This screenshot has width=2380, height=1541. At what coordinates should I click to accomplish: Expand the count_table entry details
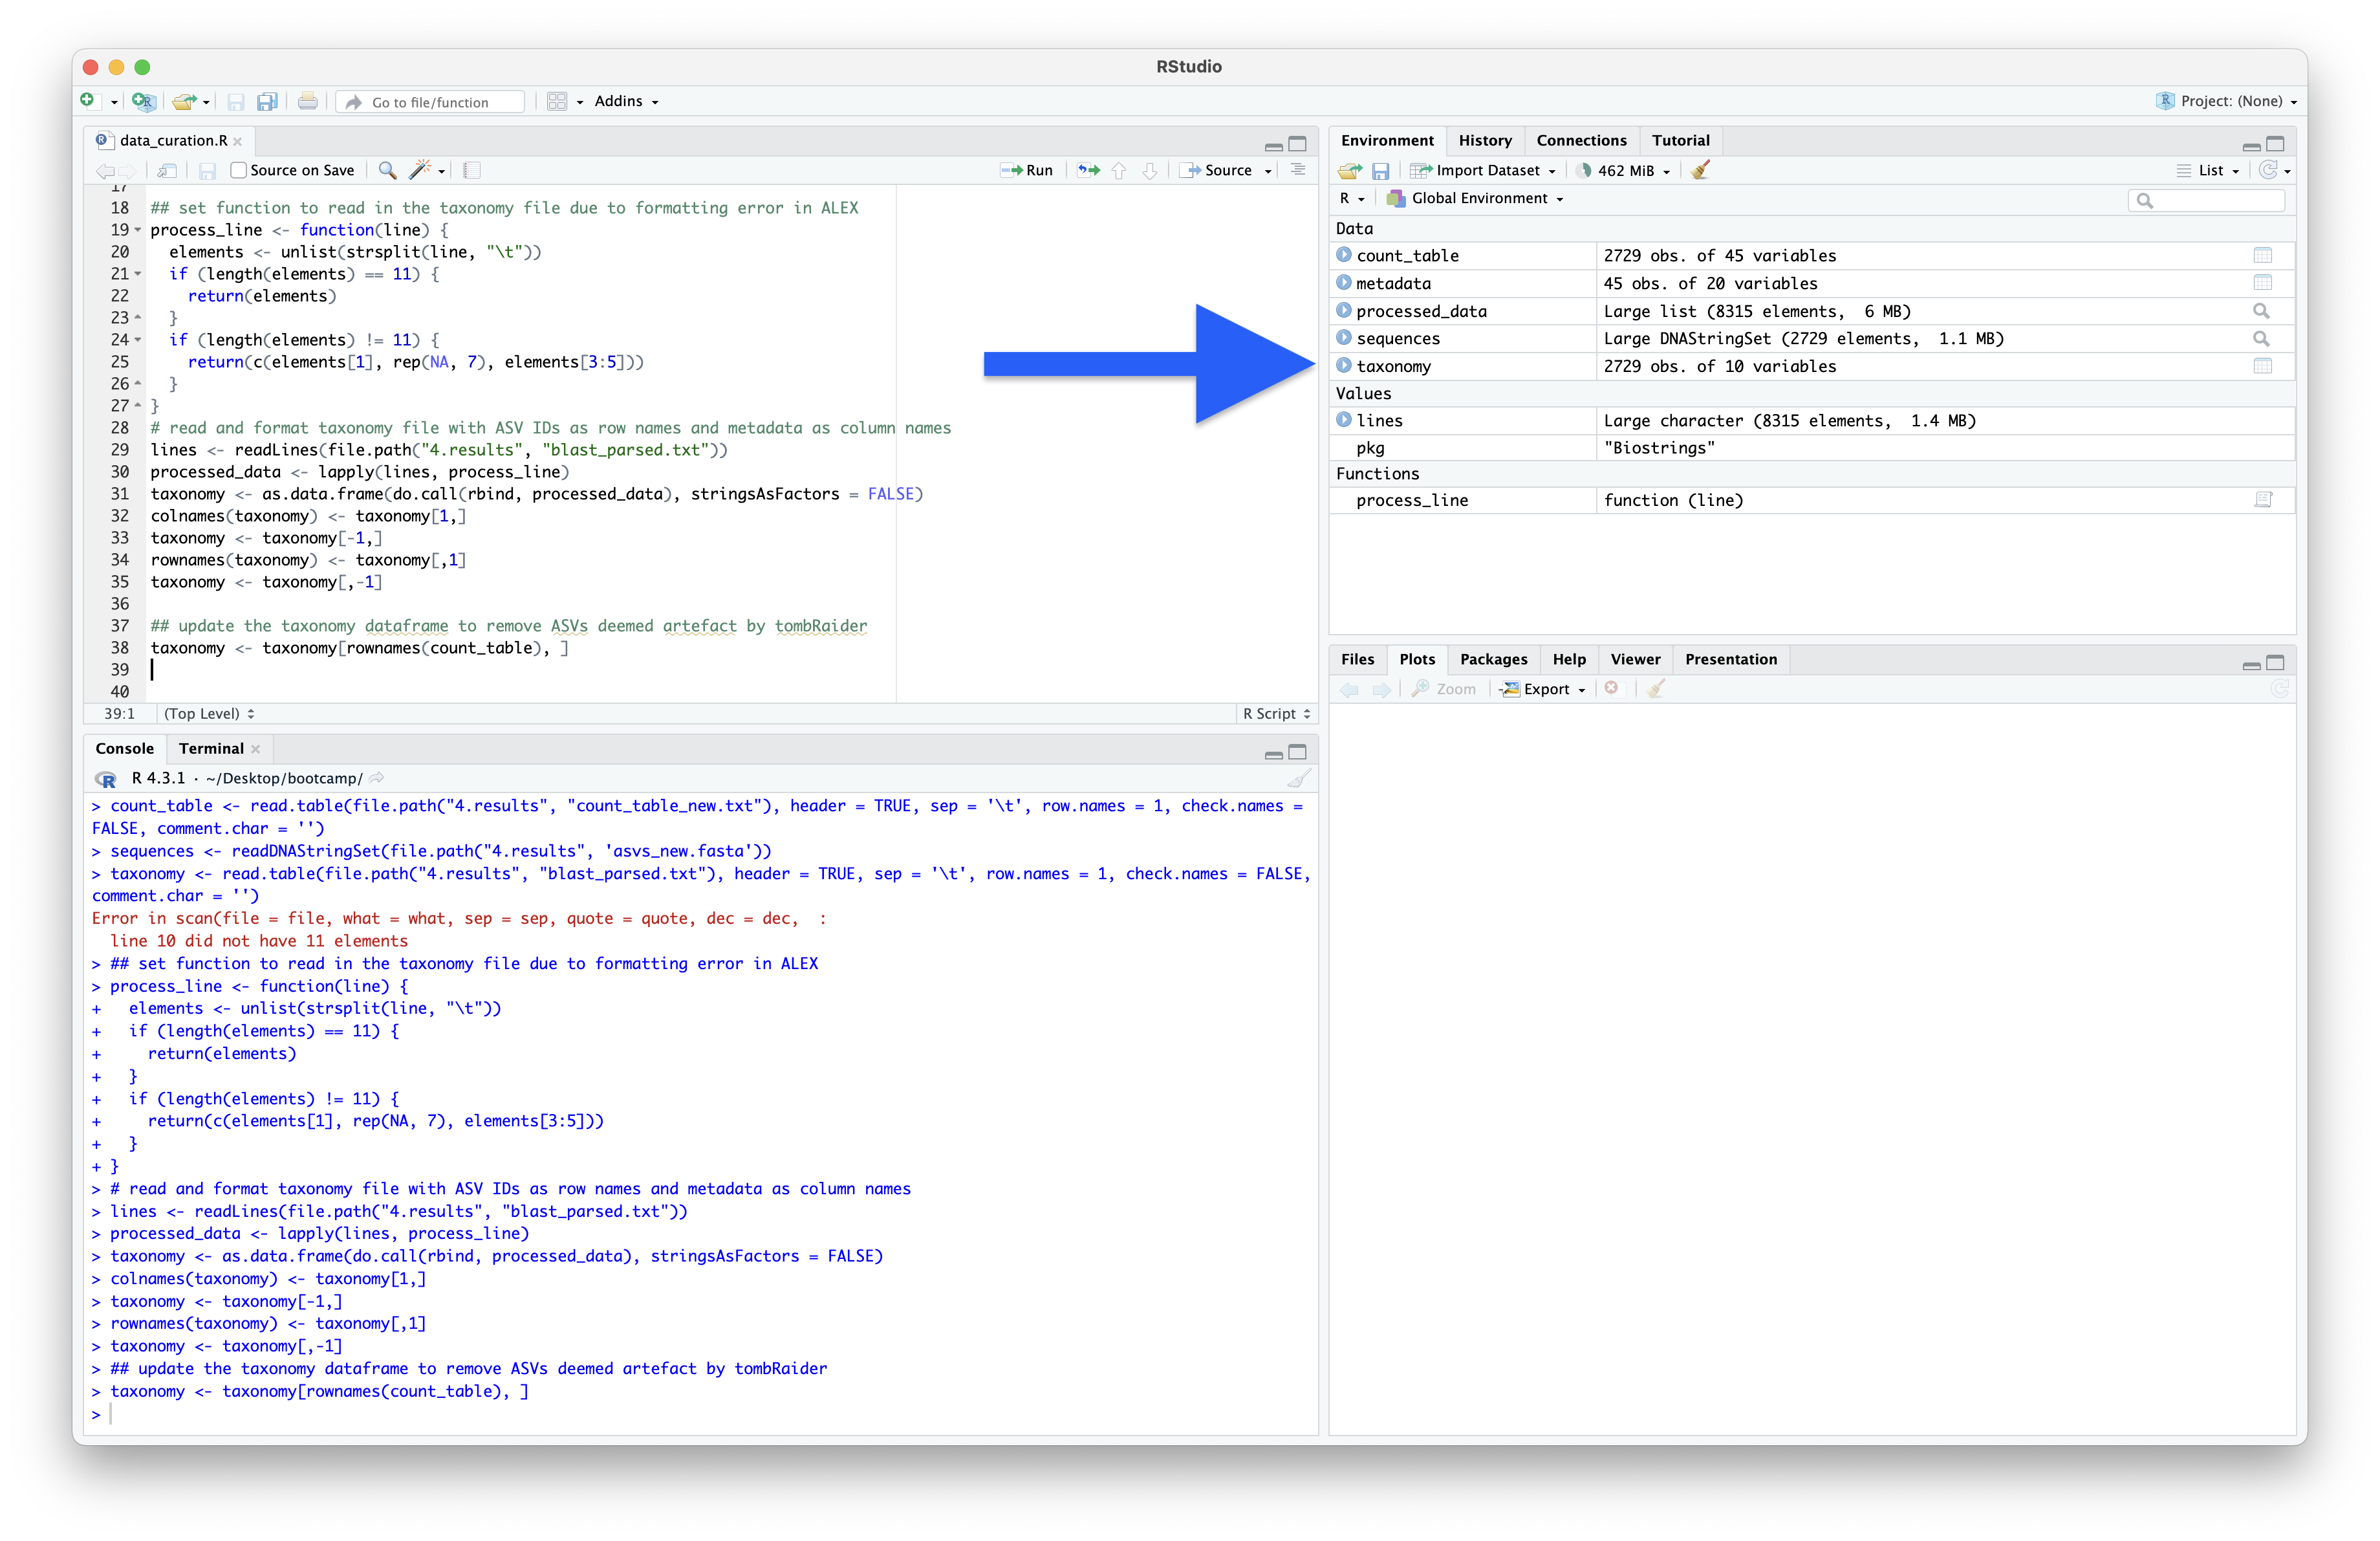pos(1344,255)
